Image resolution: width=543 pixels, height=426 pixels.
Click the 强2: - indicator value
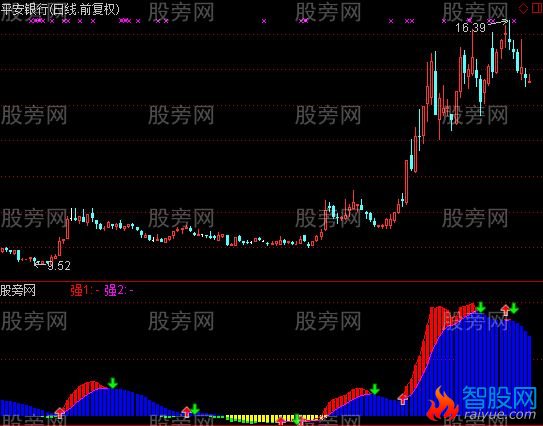coord(119,290)
